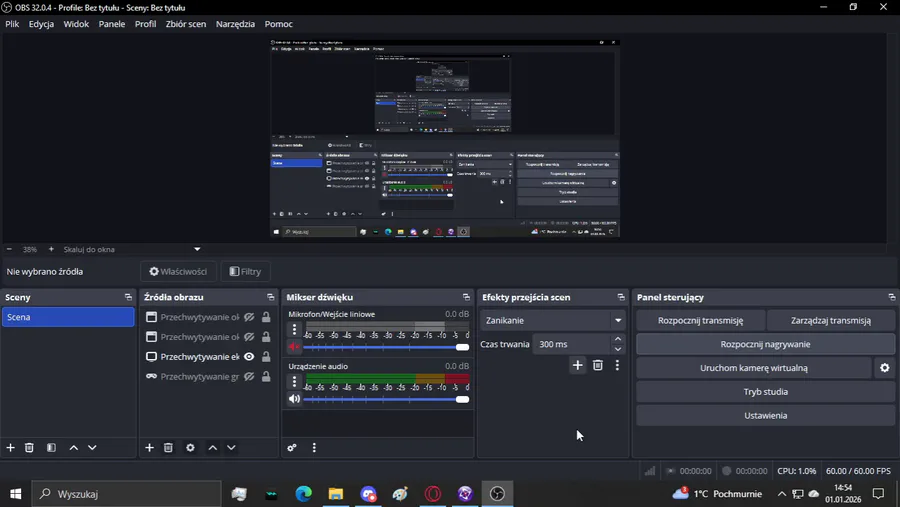Add a new scene with the plus icon

tap(10, 447)
